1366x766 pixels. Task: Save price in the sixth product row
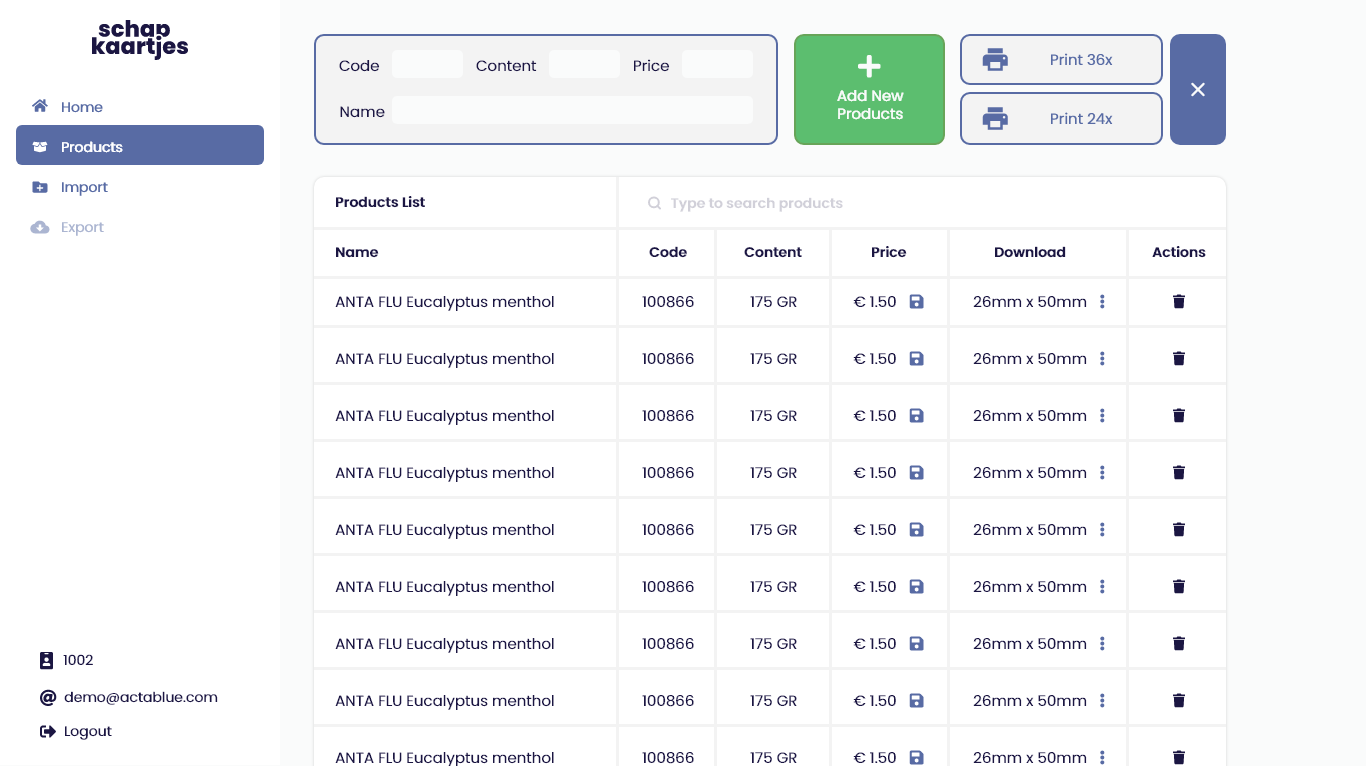point(917,586)
